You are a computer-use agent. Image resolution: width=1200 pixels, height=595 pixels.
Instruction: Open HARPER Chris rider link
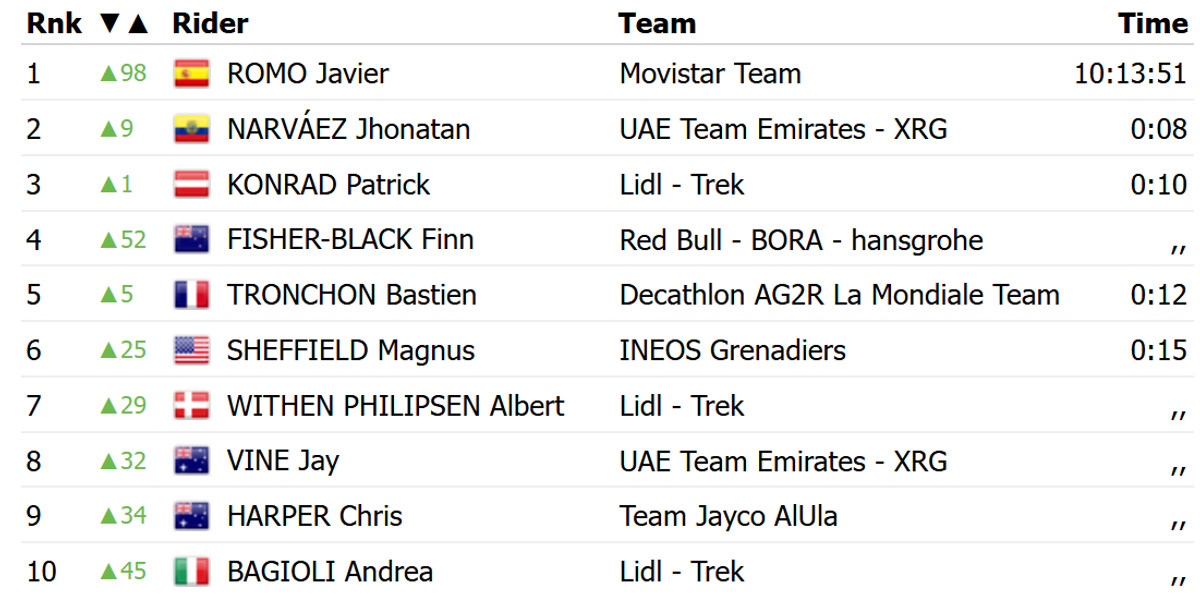point(314,516)
